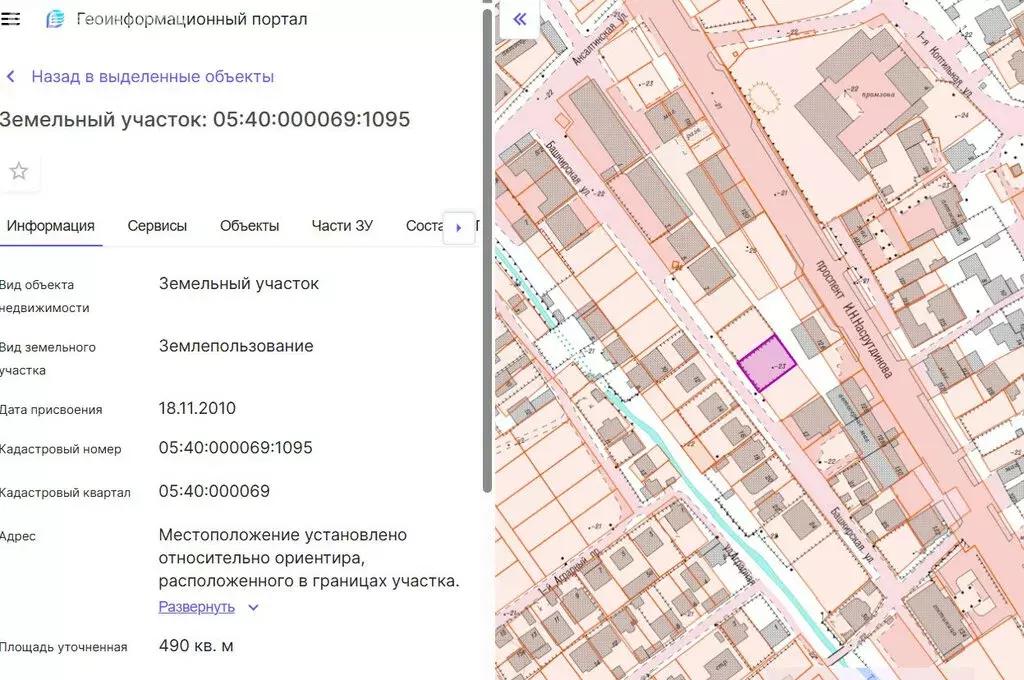
Task: Switch to the Сервисы tab
Action: click(x=156, y=226)
